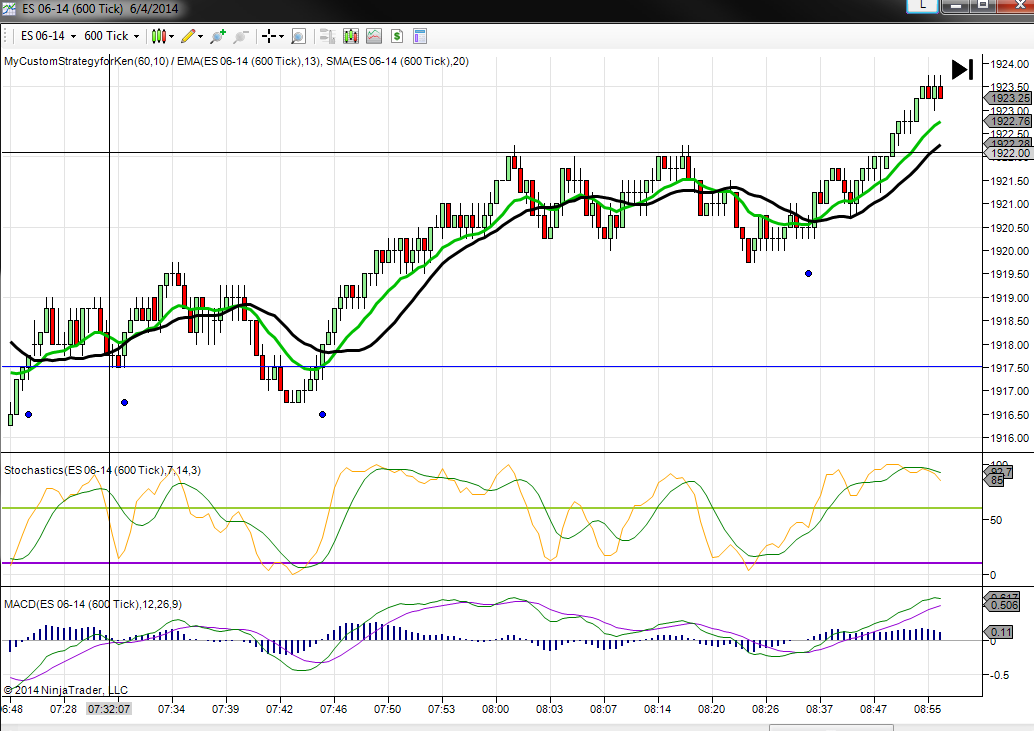
Task: Toggle the Chart Trader panel button
Action: [x=327, y=36]
